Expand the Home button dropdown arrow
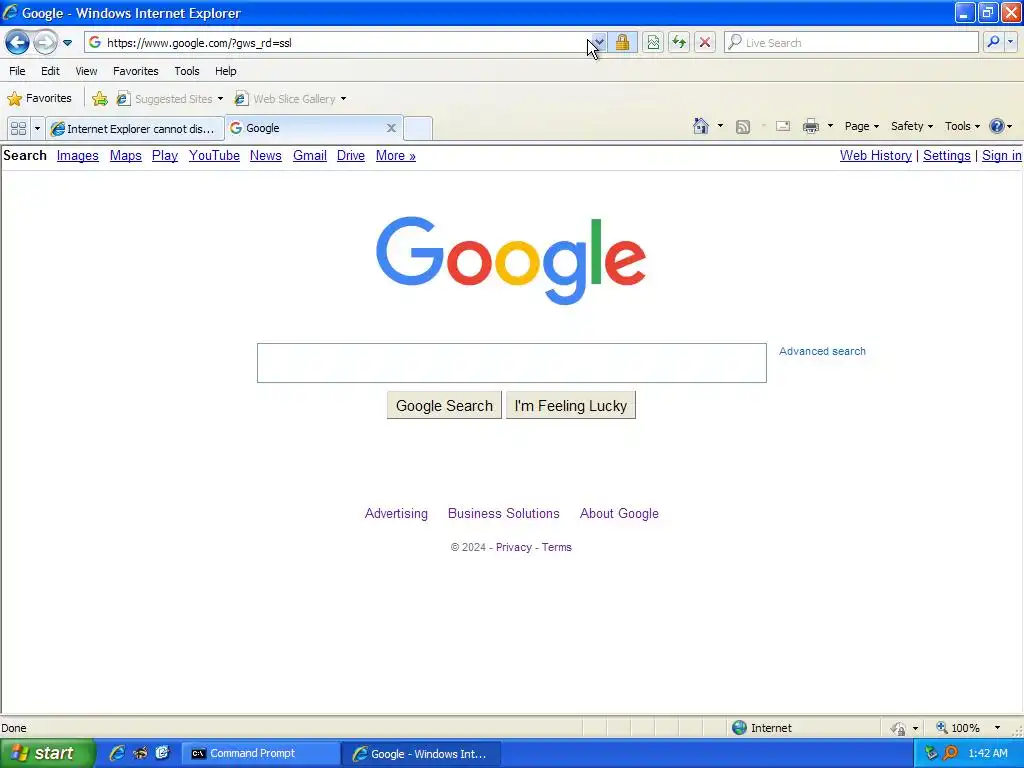Image resolution: width=1024 pixels, height=768 pixels. (x=720, y=126)
